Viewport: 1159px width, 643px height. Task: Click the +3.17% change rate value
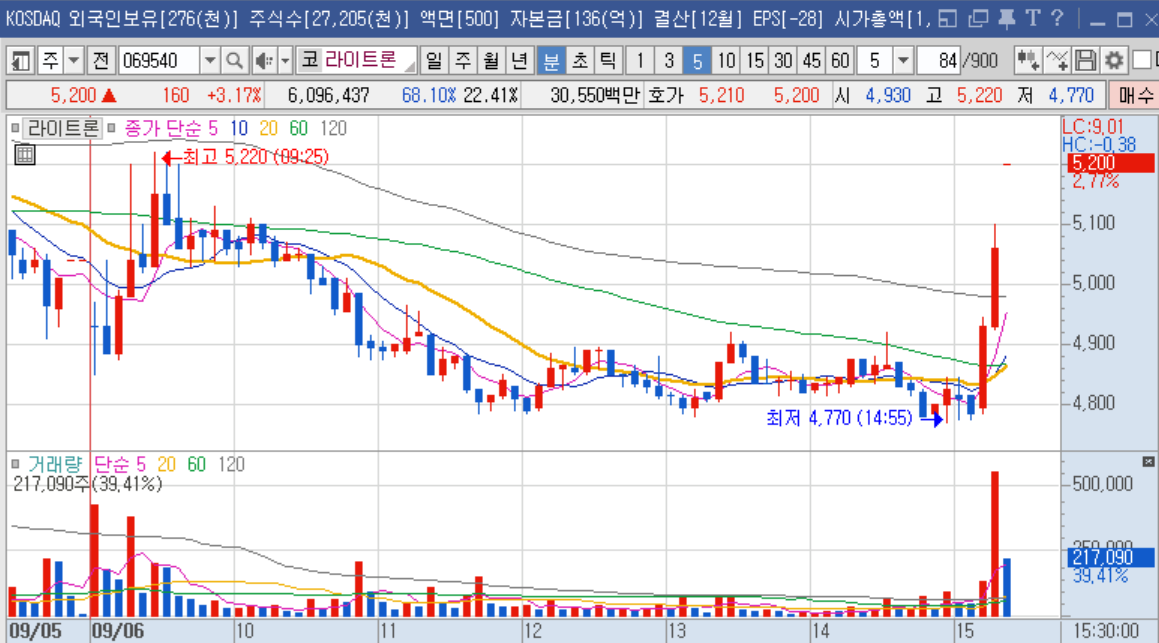[234, 95]
